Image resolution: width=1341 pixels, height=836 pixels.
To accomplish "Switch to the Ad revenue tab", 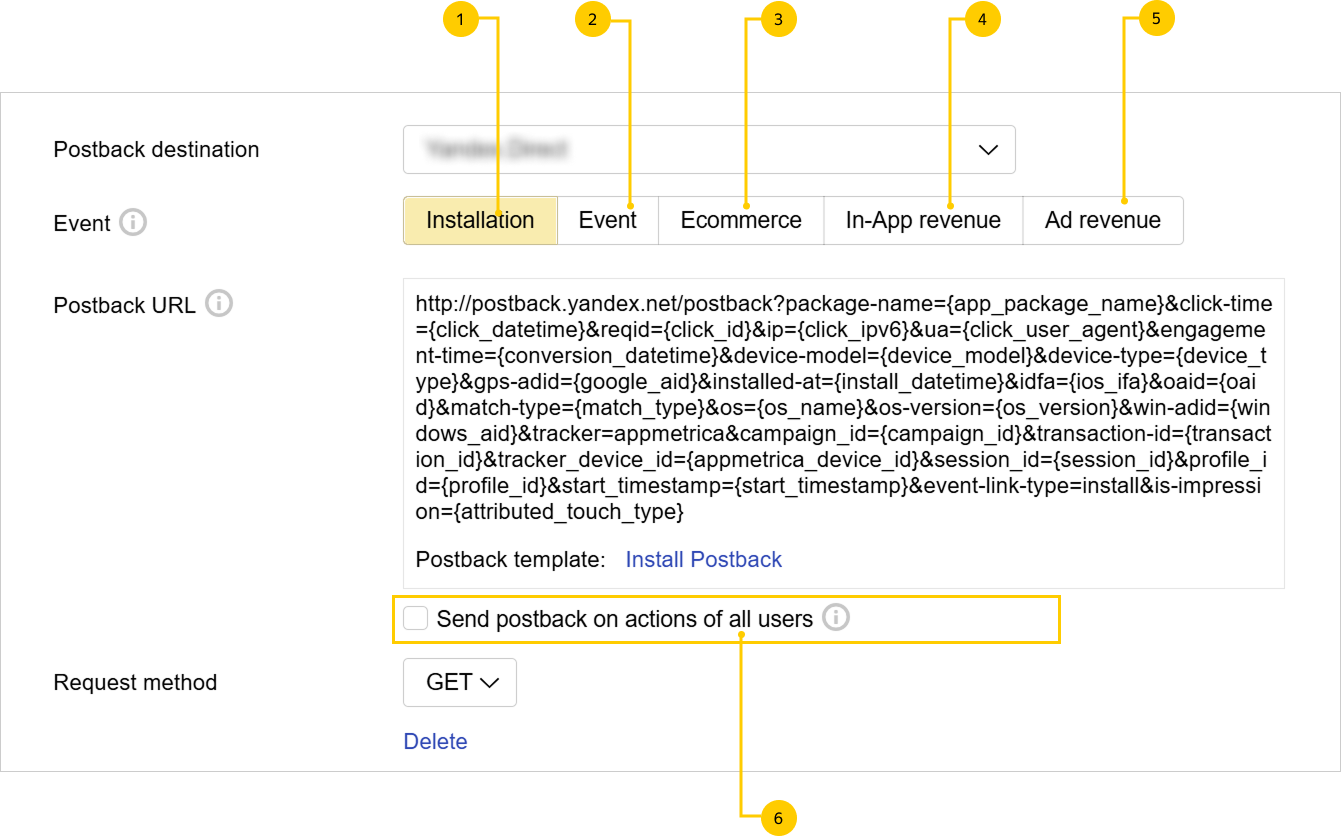I will click(x=1102, y=220).
